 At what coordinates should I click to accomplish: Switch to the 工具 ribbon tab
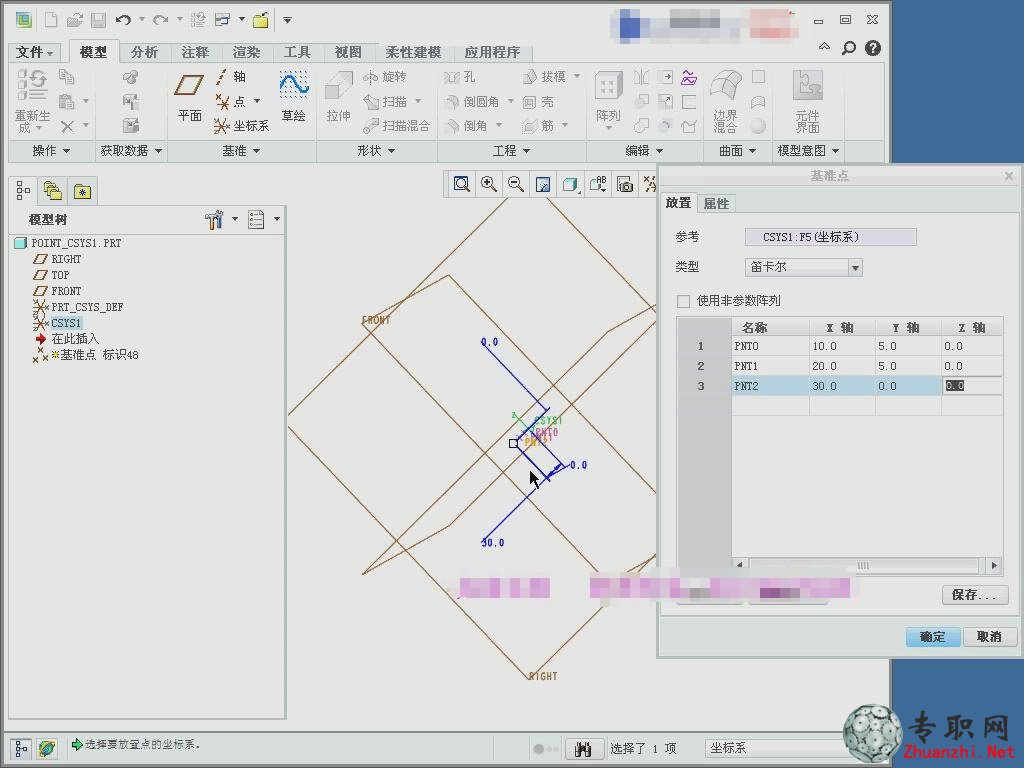296,52
